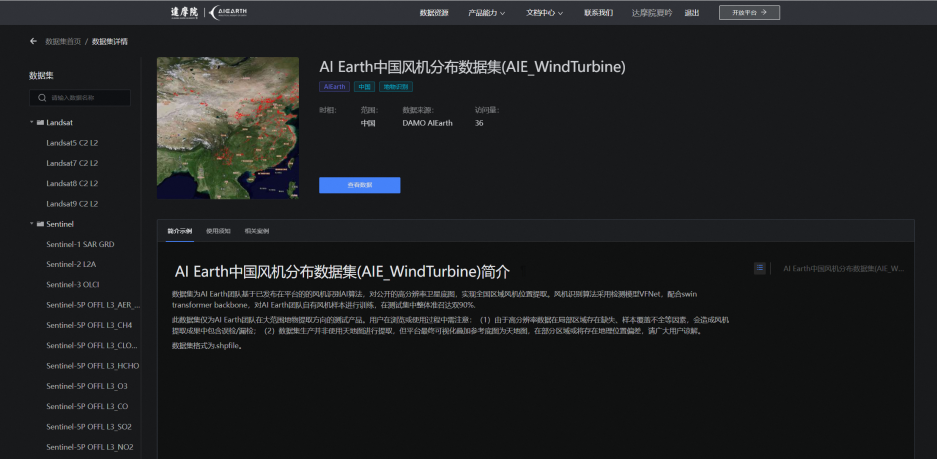Select Landsat8 C2 L2 dataset
937x459 pixels.
pos(72,183)
